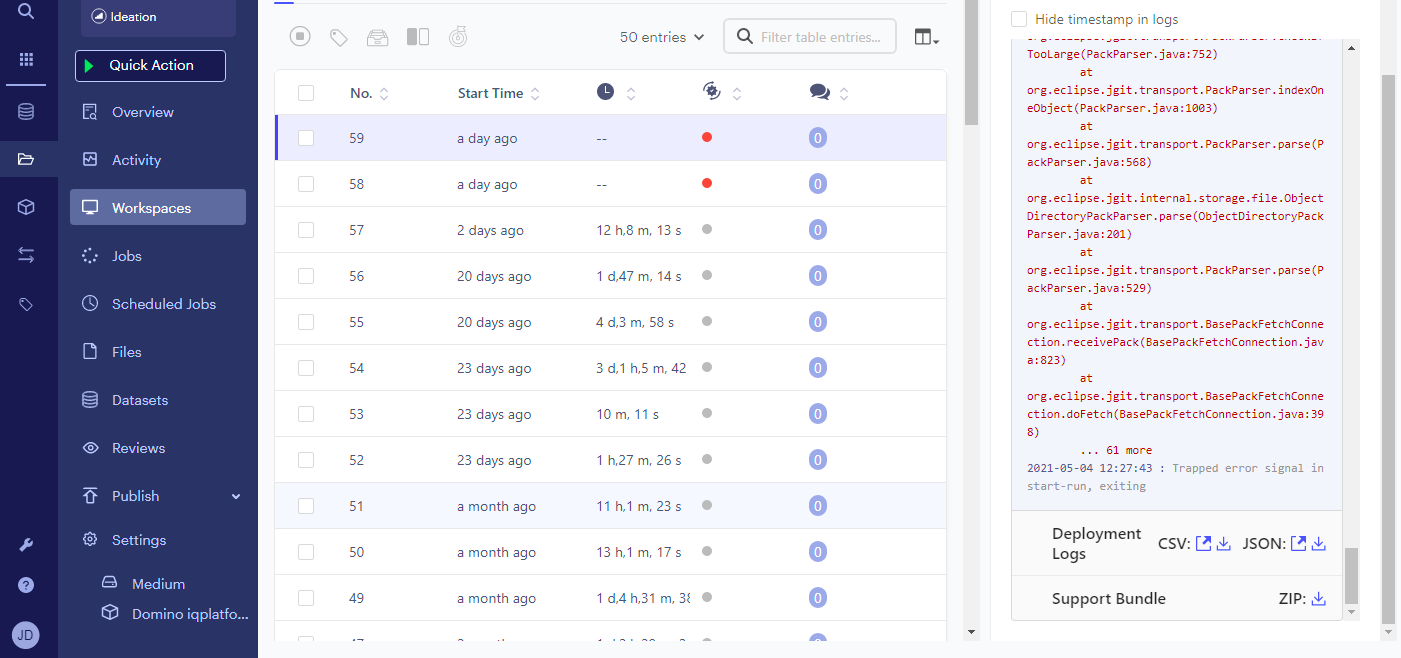Image resolution: width=1401 pixels, height=658 pixels.
Task: Tick the select-all header checkbox
Action: coord(306,93)
